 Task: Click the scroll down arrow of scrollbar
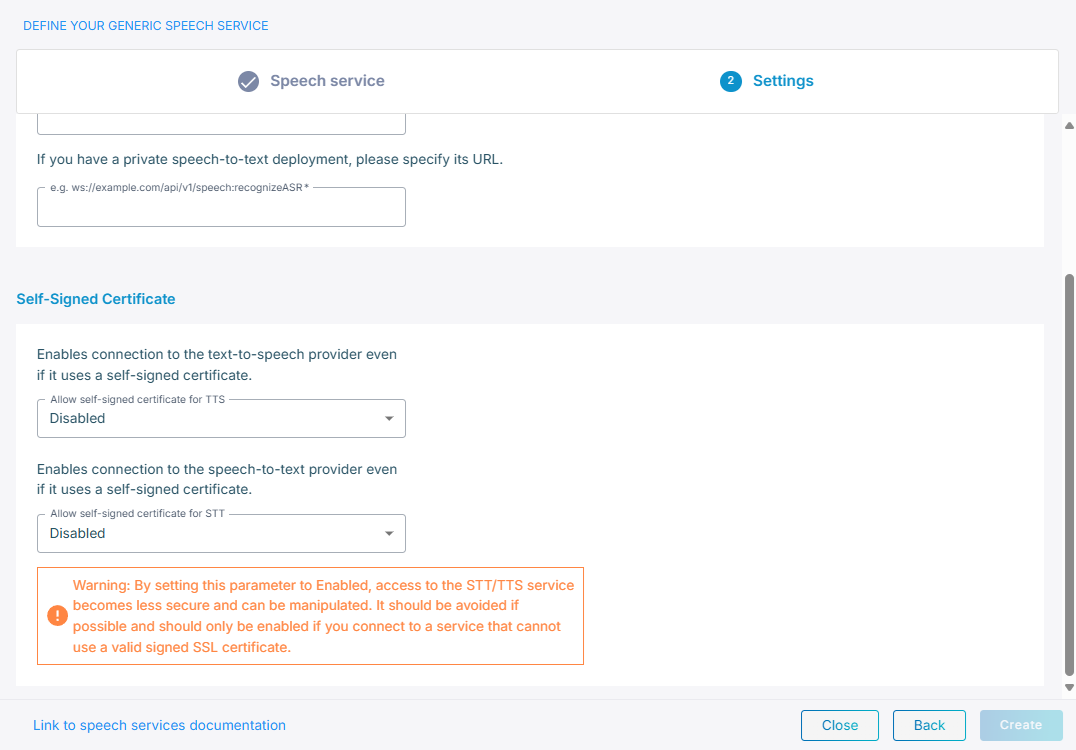click(x=1069, y=688)
